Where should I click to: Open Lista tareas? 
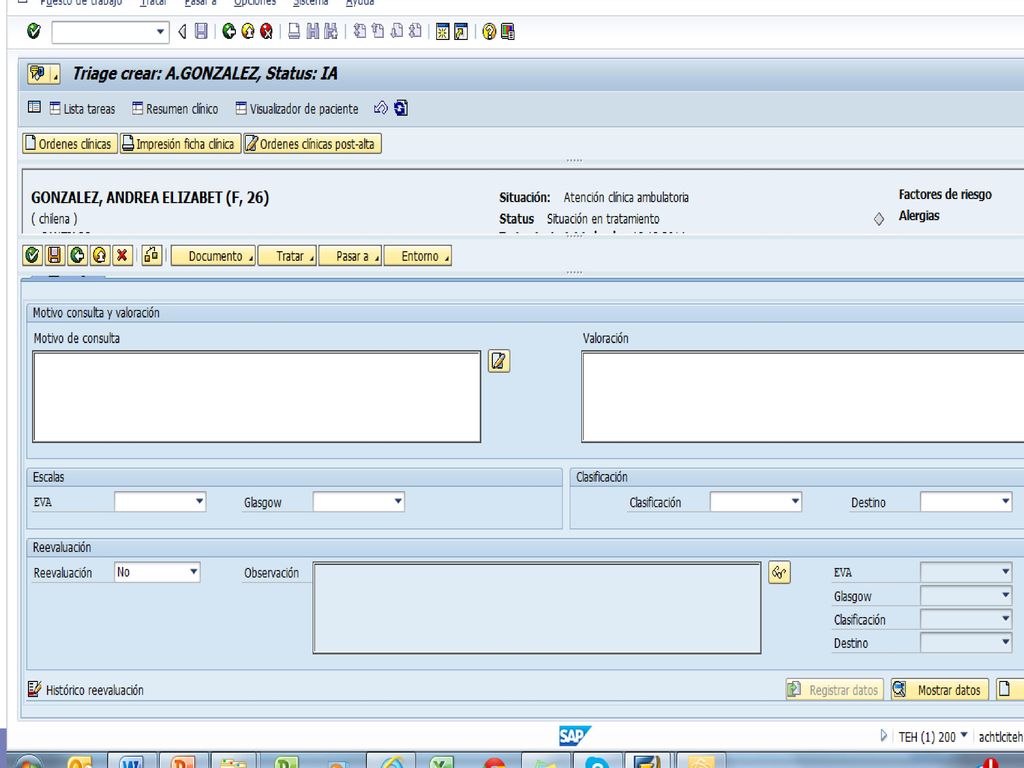click(82, 108)
